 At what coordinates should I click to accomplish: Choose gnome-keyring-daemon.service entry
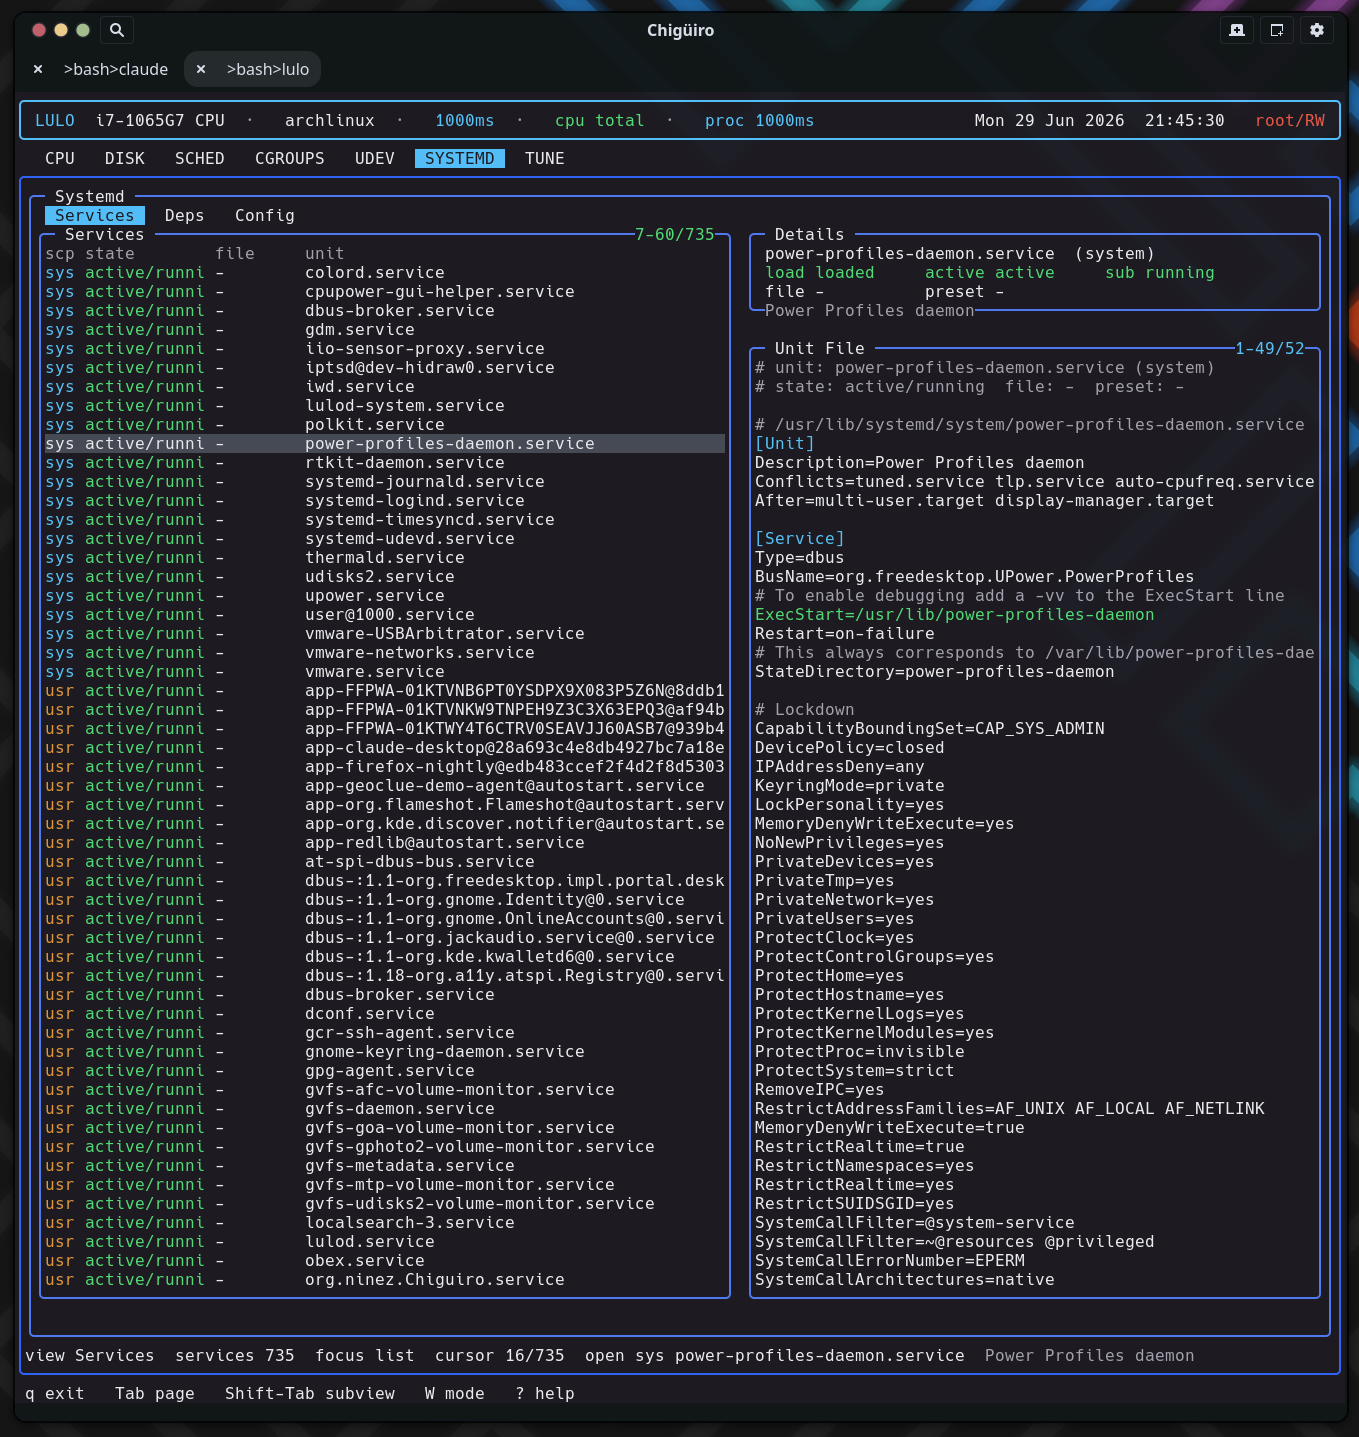click(x=385, y=1051)
